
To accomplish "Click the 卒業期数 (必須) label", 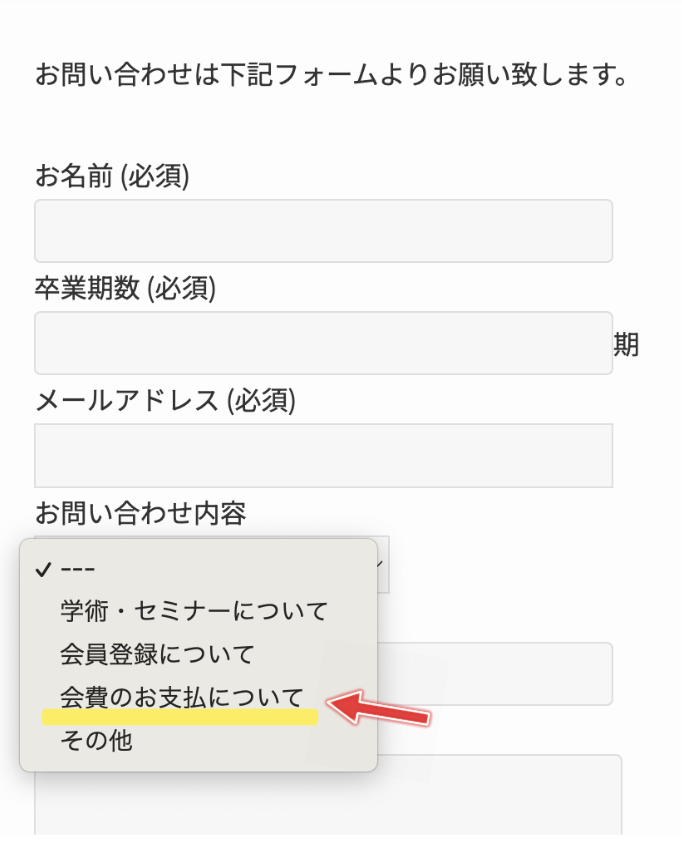I will (x=125, y=289).
